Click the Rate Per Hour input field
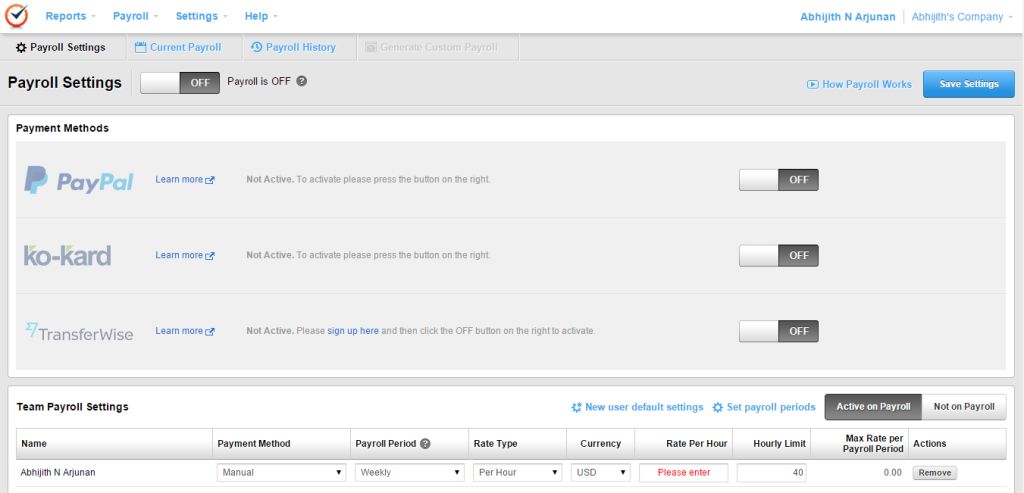Image resolution: width=1024 pixels, height=493 pixels. pyautogui.click(x=683, y=472)
